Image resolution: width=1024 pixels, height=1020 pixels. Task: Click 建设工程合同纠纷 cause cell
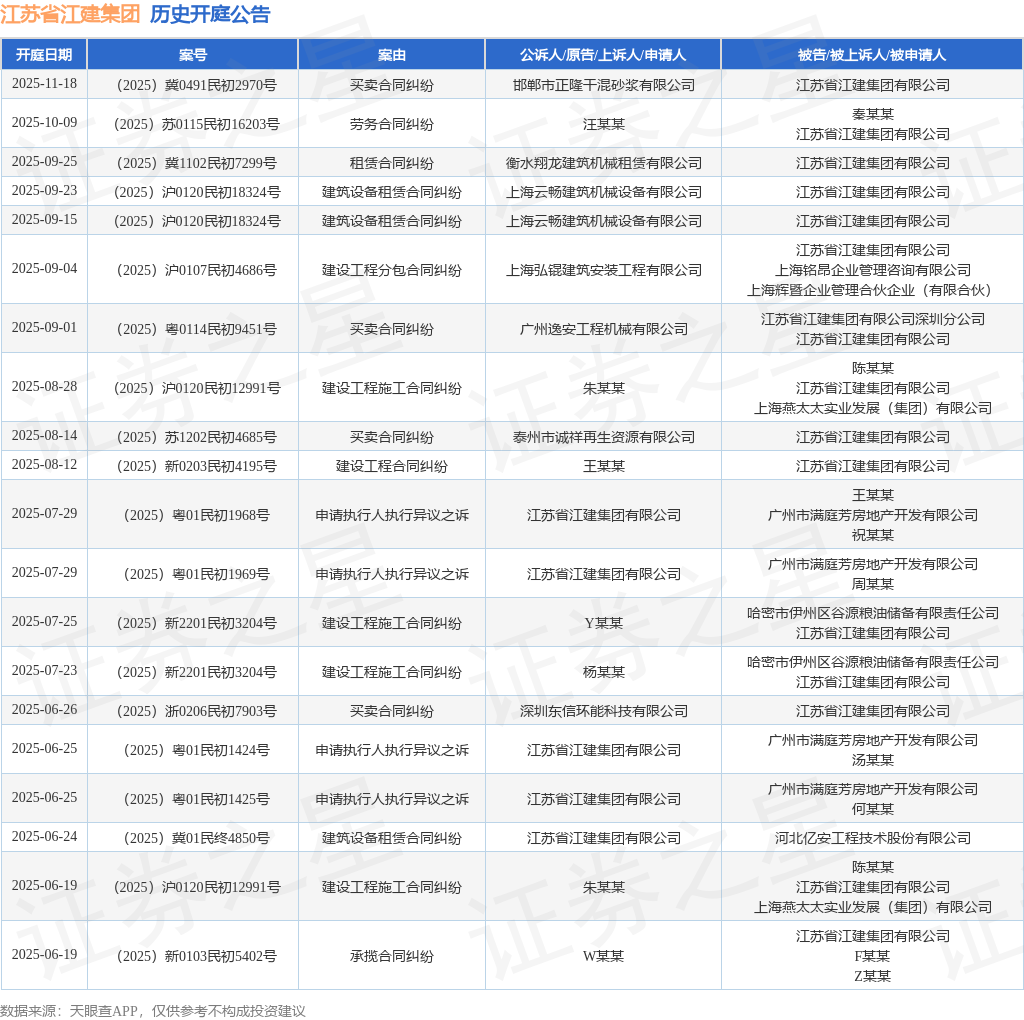pos(391,466)
